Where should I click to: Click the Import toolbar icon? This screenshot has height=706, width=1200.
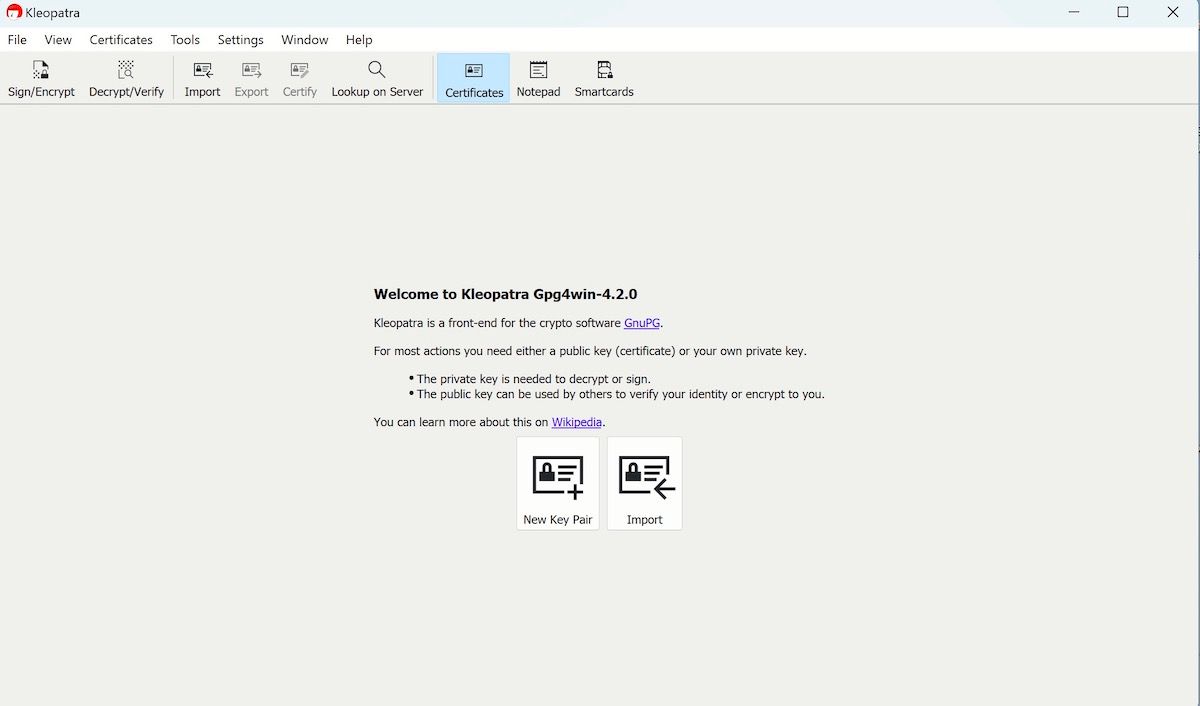202,79
